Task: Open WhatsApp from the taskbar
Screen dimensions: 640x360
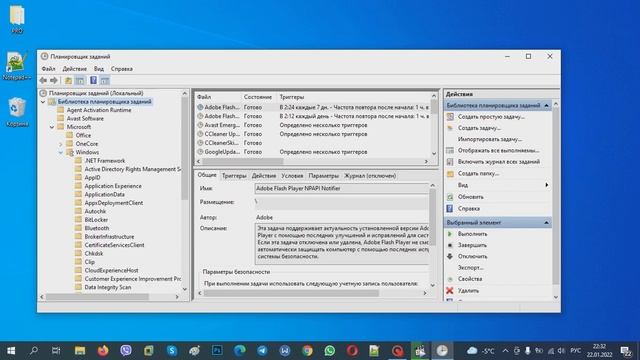Action: [329, 351]
